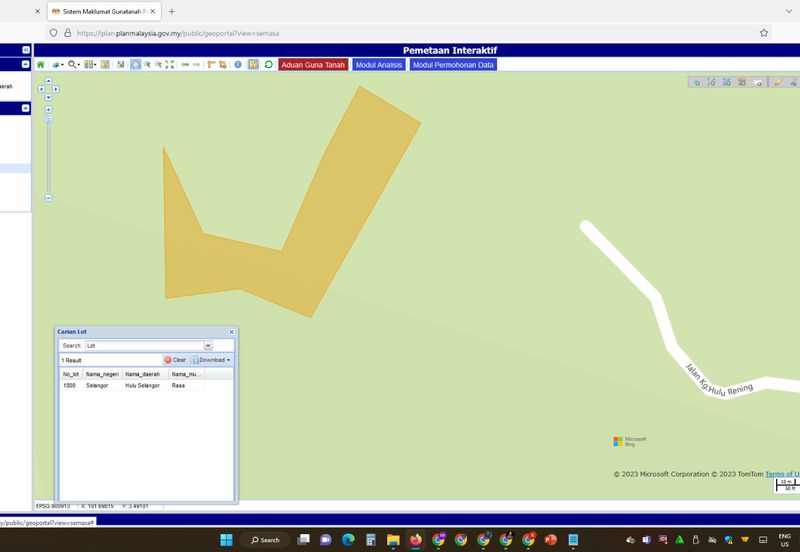800x552 pixels.
Task: Clear the lot search results
Action: (x=175, y=360)
